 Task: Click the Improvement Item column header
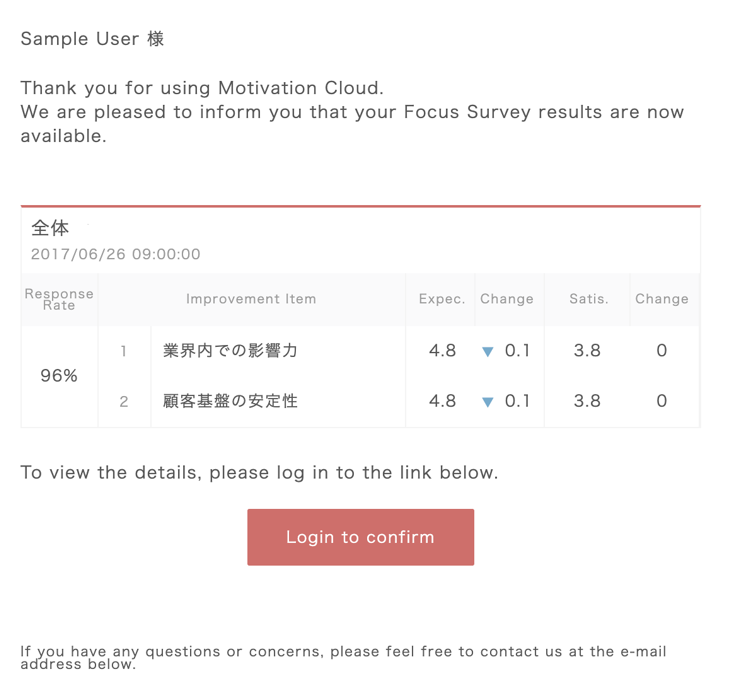(251, 299)
